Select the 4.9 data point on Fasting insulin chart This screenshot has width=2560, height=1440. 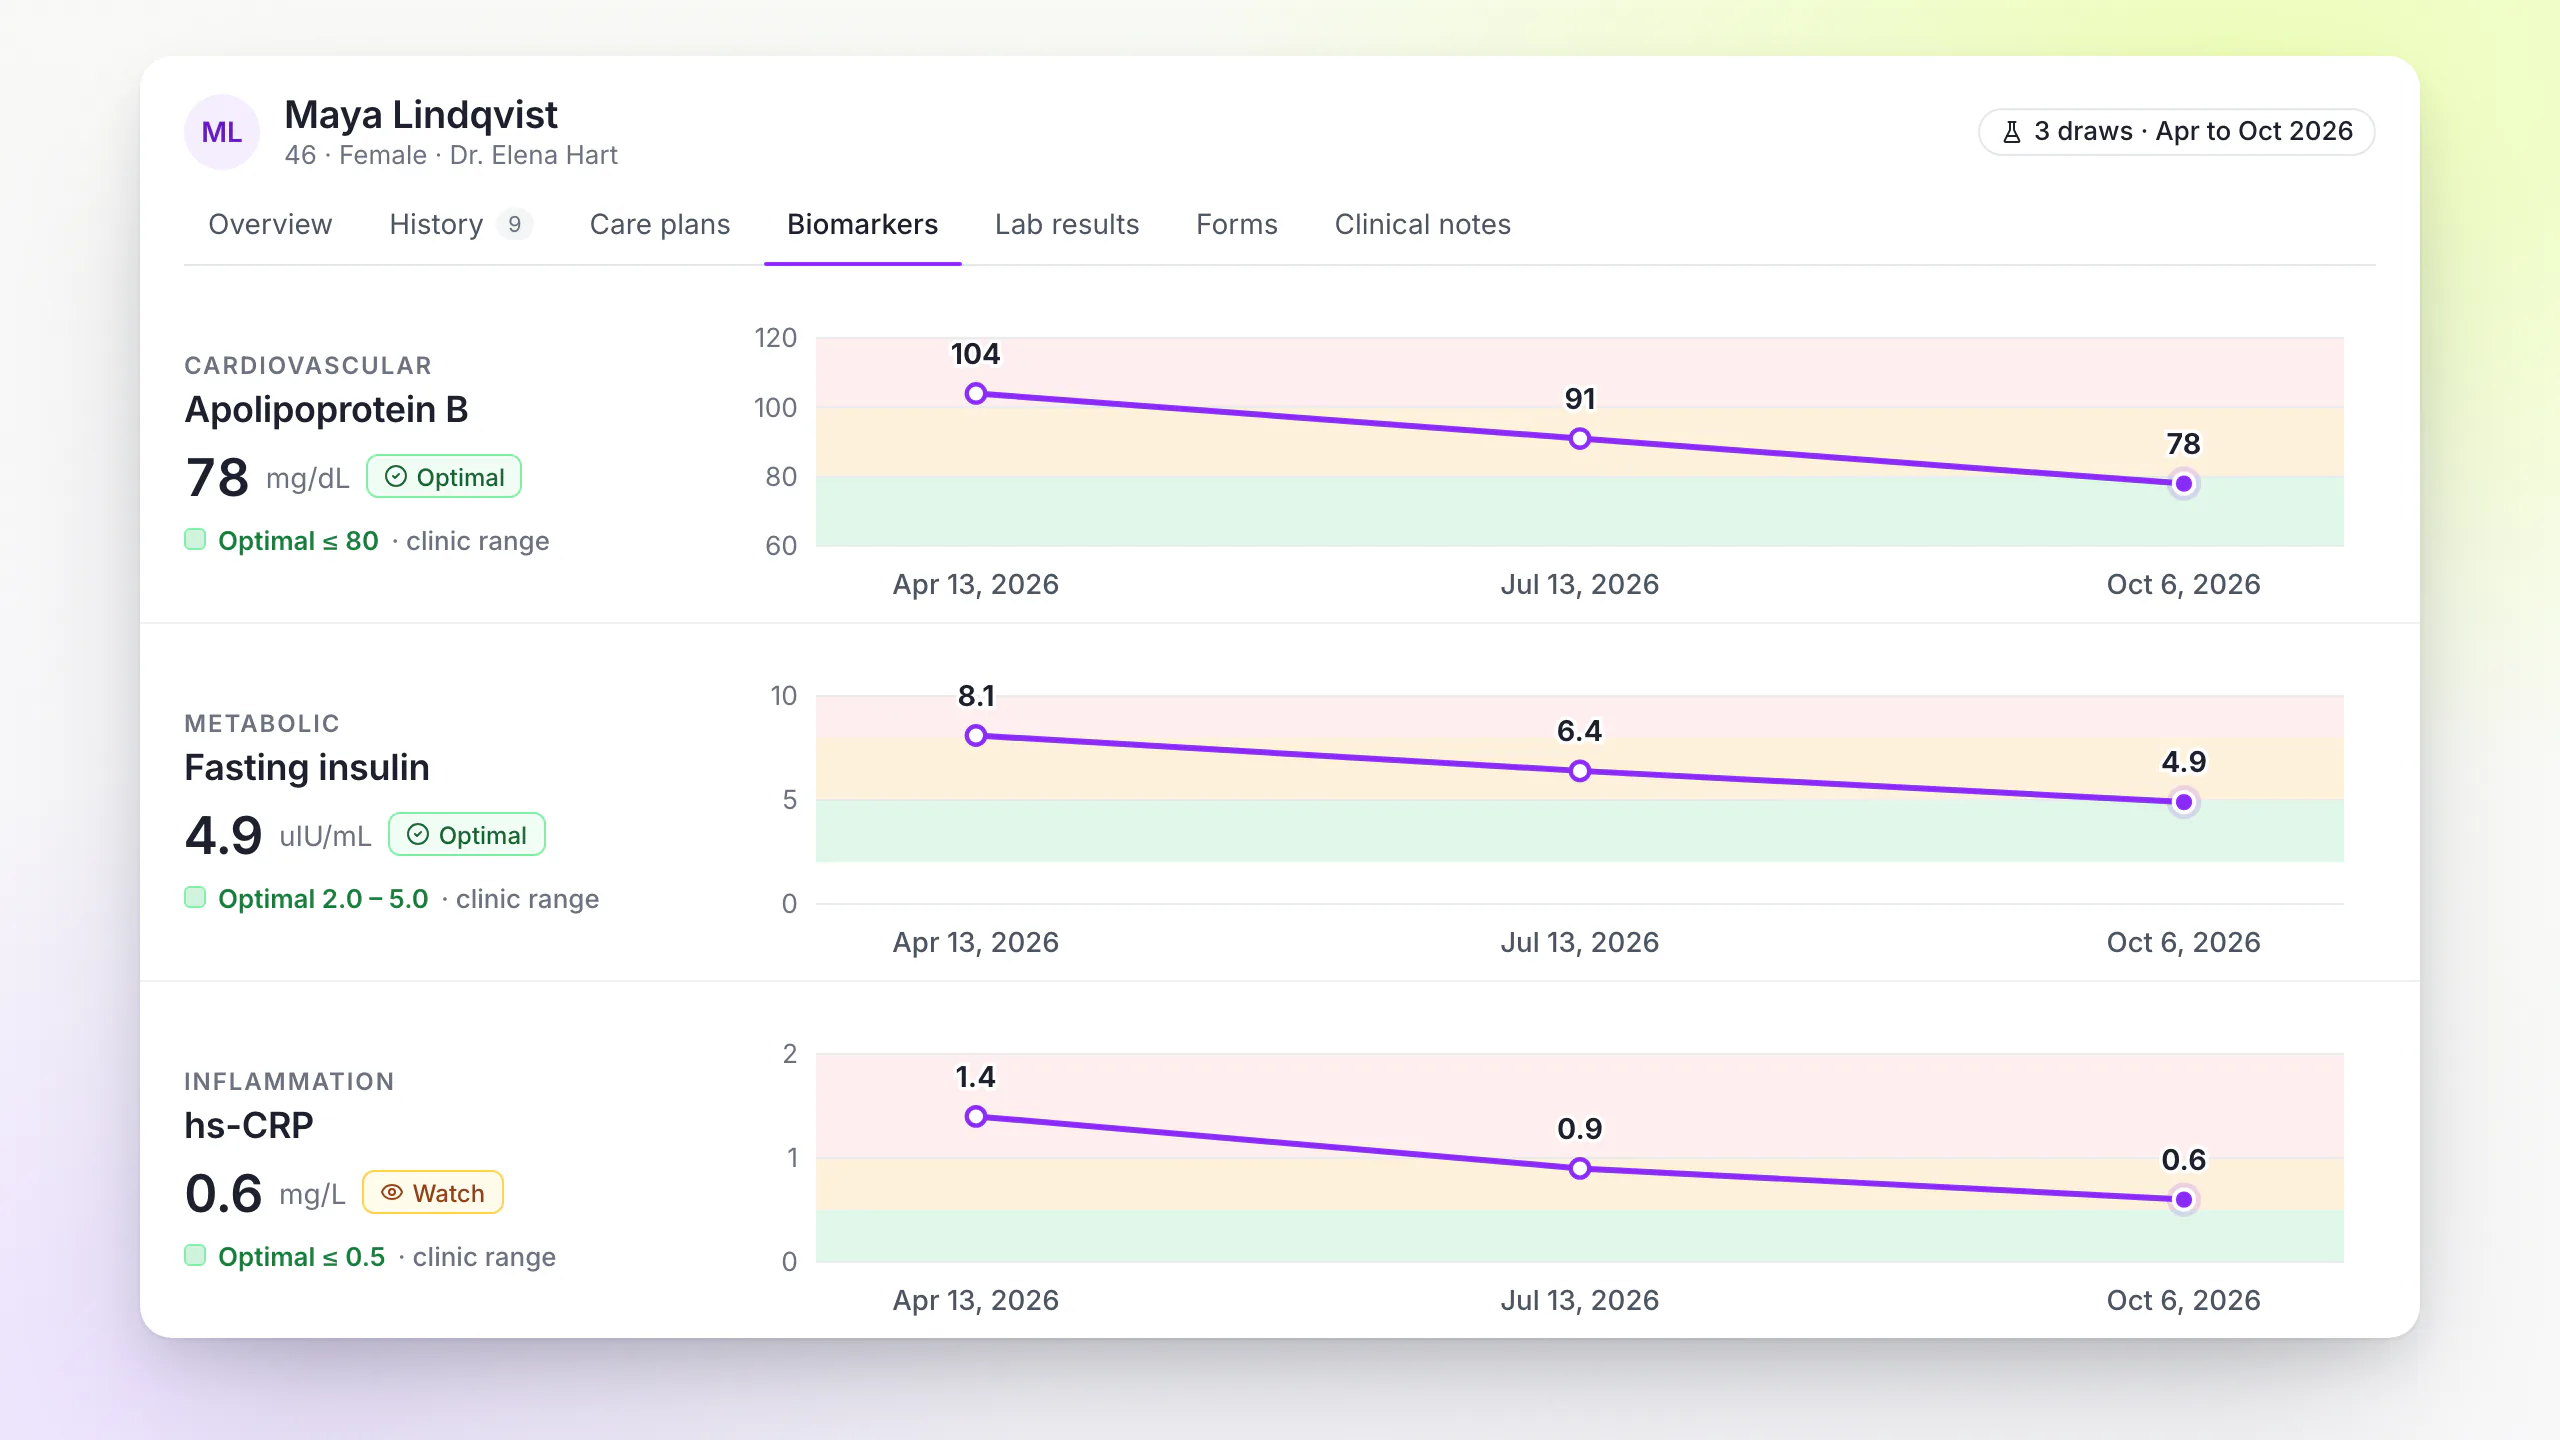2184,802
